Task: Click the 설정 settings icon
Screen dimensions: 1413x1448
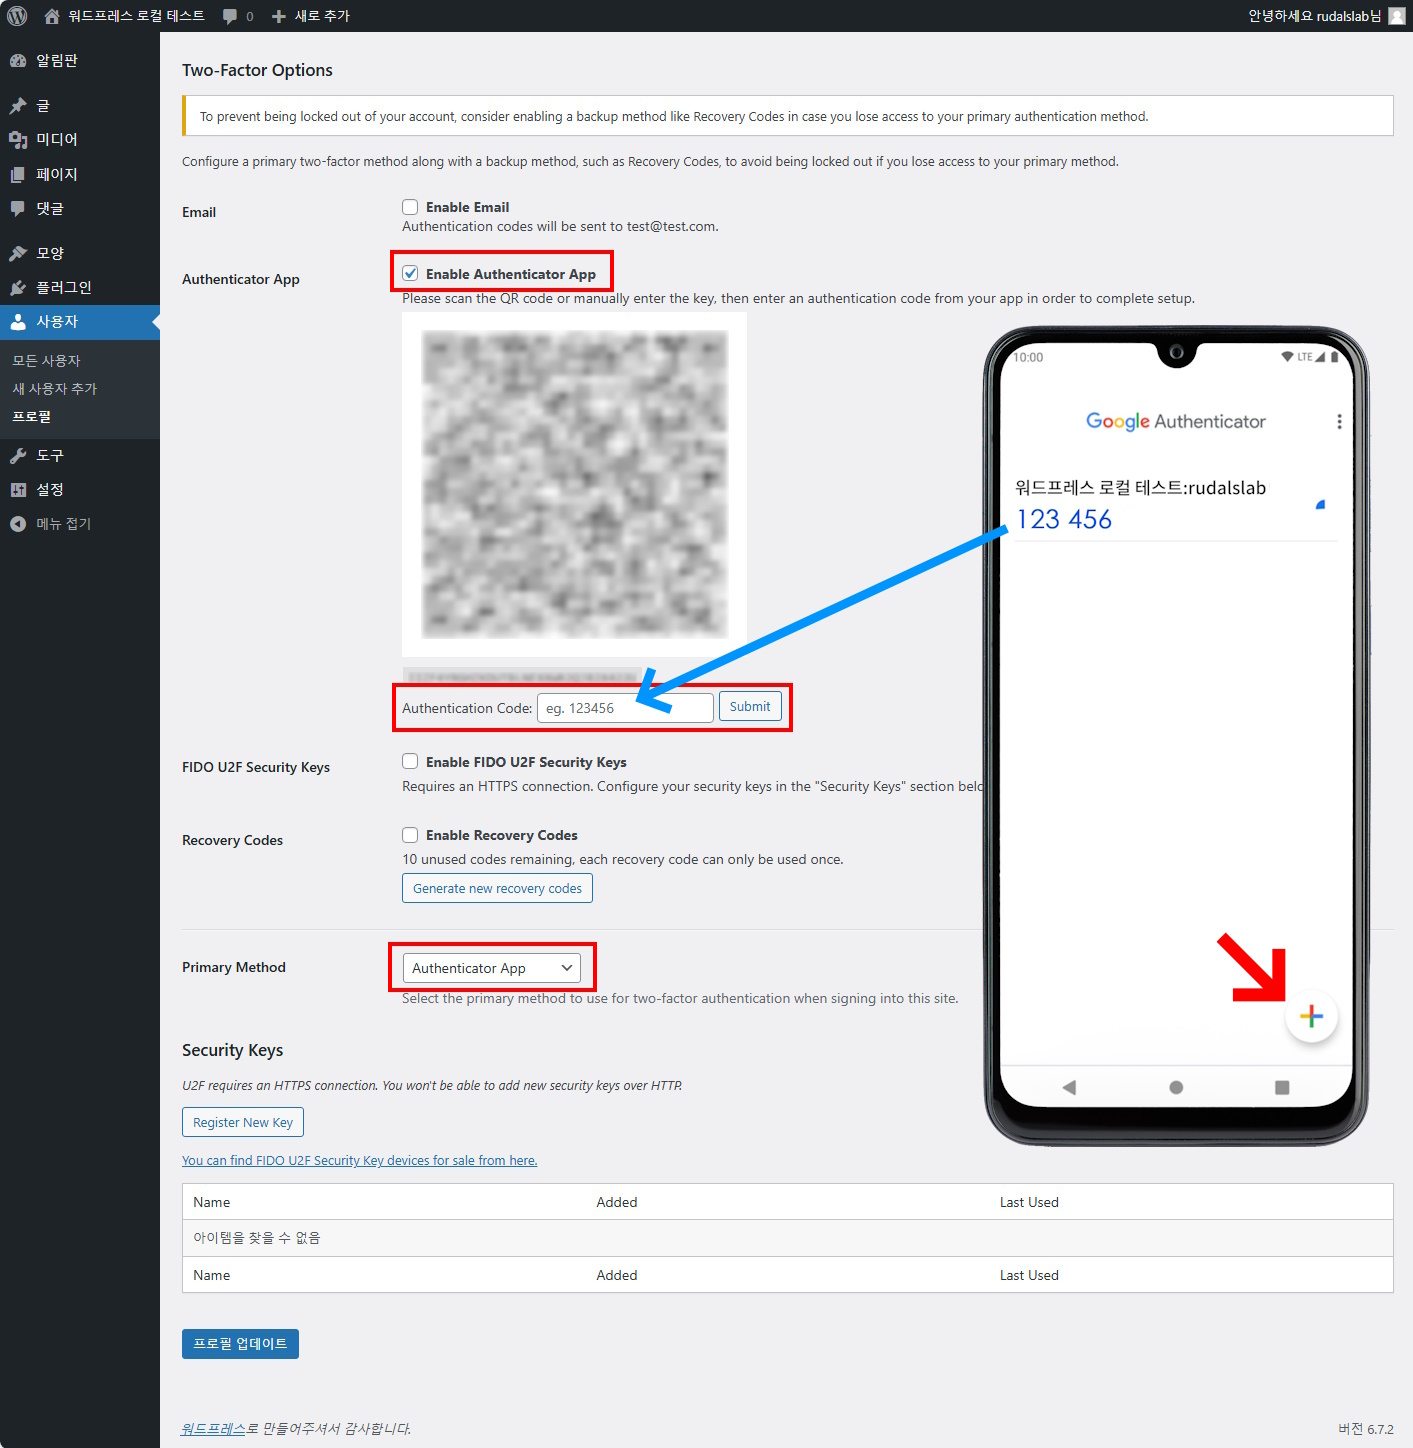Action: [x=18, y=489]
